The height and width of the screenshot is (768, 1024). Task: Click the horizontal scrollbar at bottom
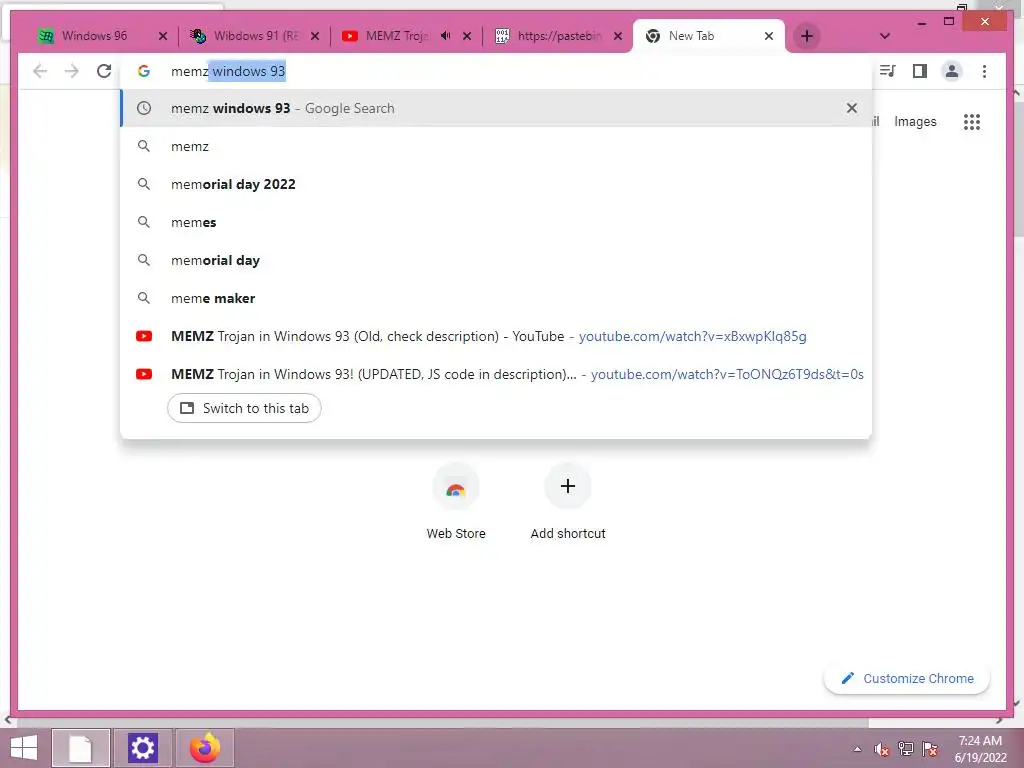(442, 722)
